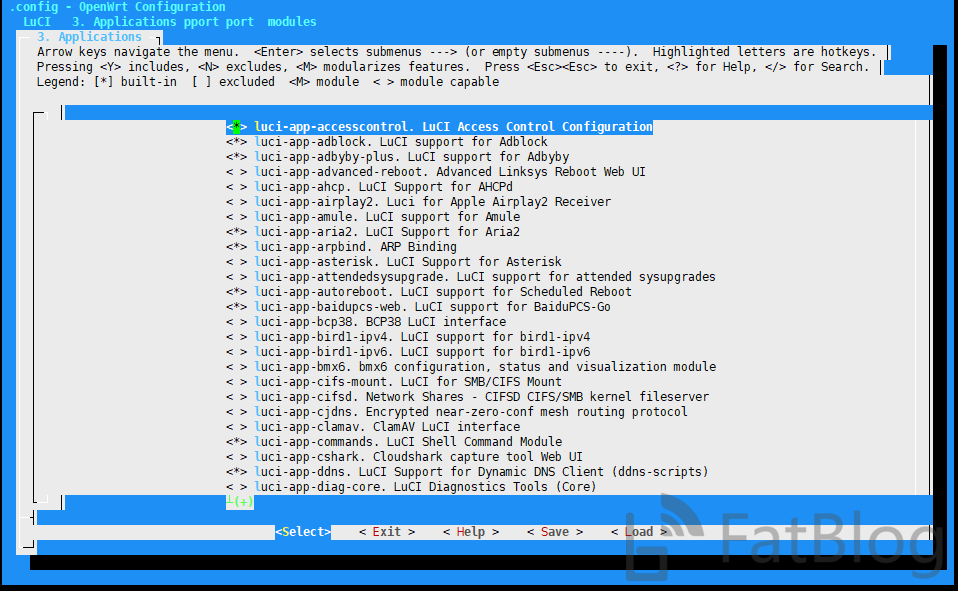
Task: Enable the luci-app-advanced-reboot selection marker
Action: 236,172
